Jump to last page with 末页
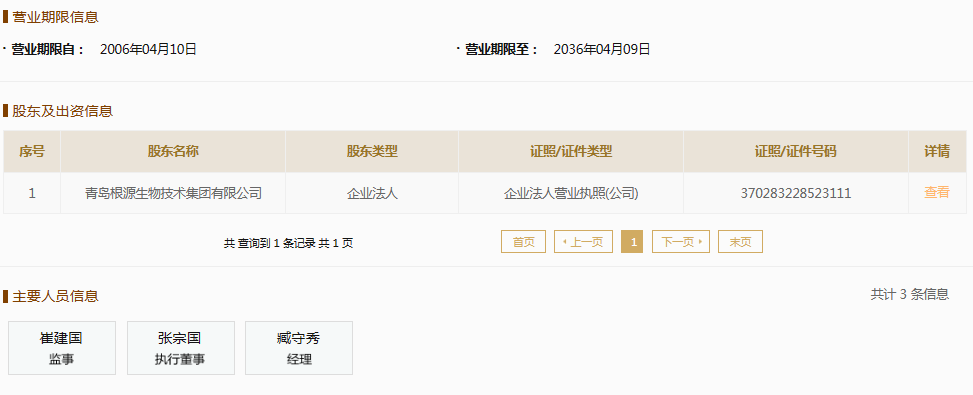 click(x=740, y=242)
